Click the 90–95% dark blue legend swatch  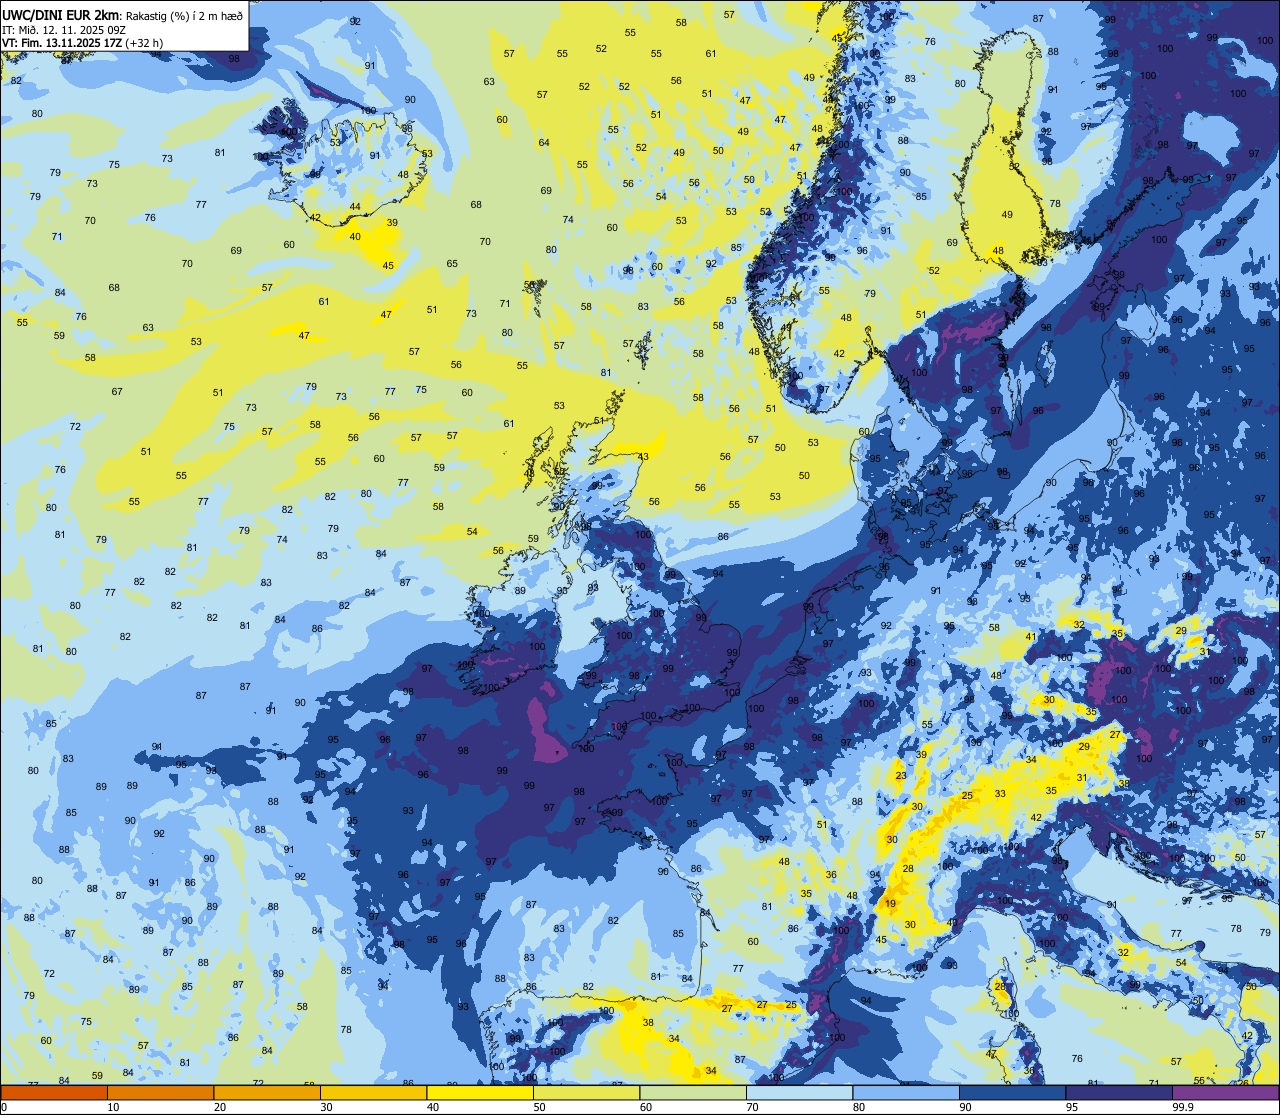point(1012,1092)
